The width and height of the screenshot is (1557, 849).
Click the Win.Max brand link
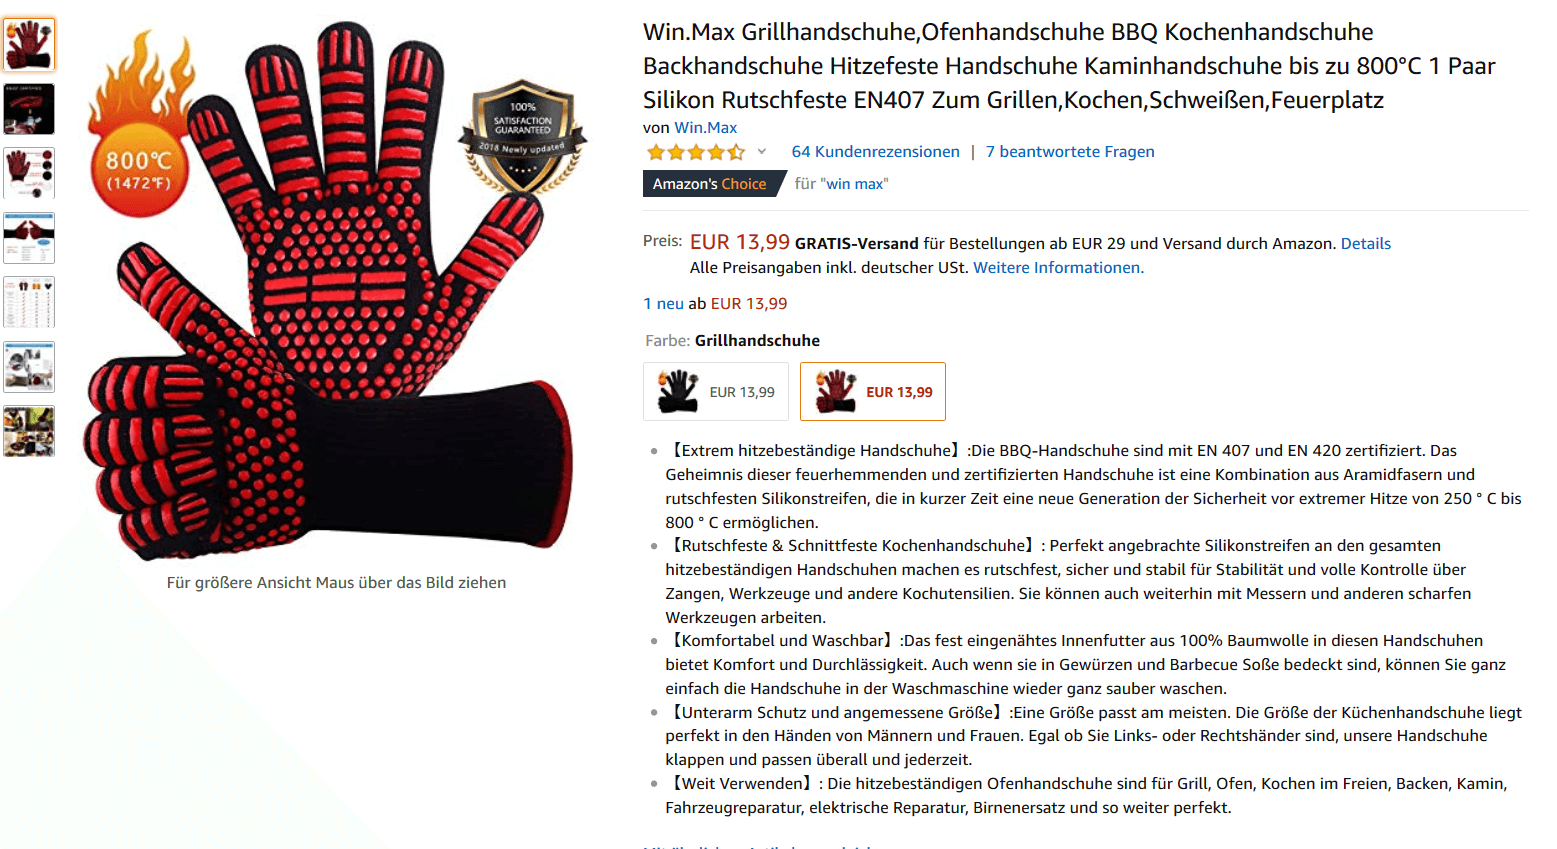705,128
